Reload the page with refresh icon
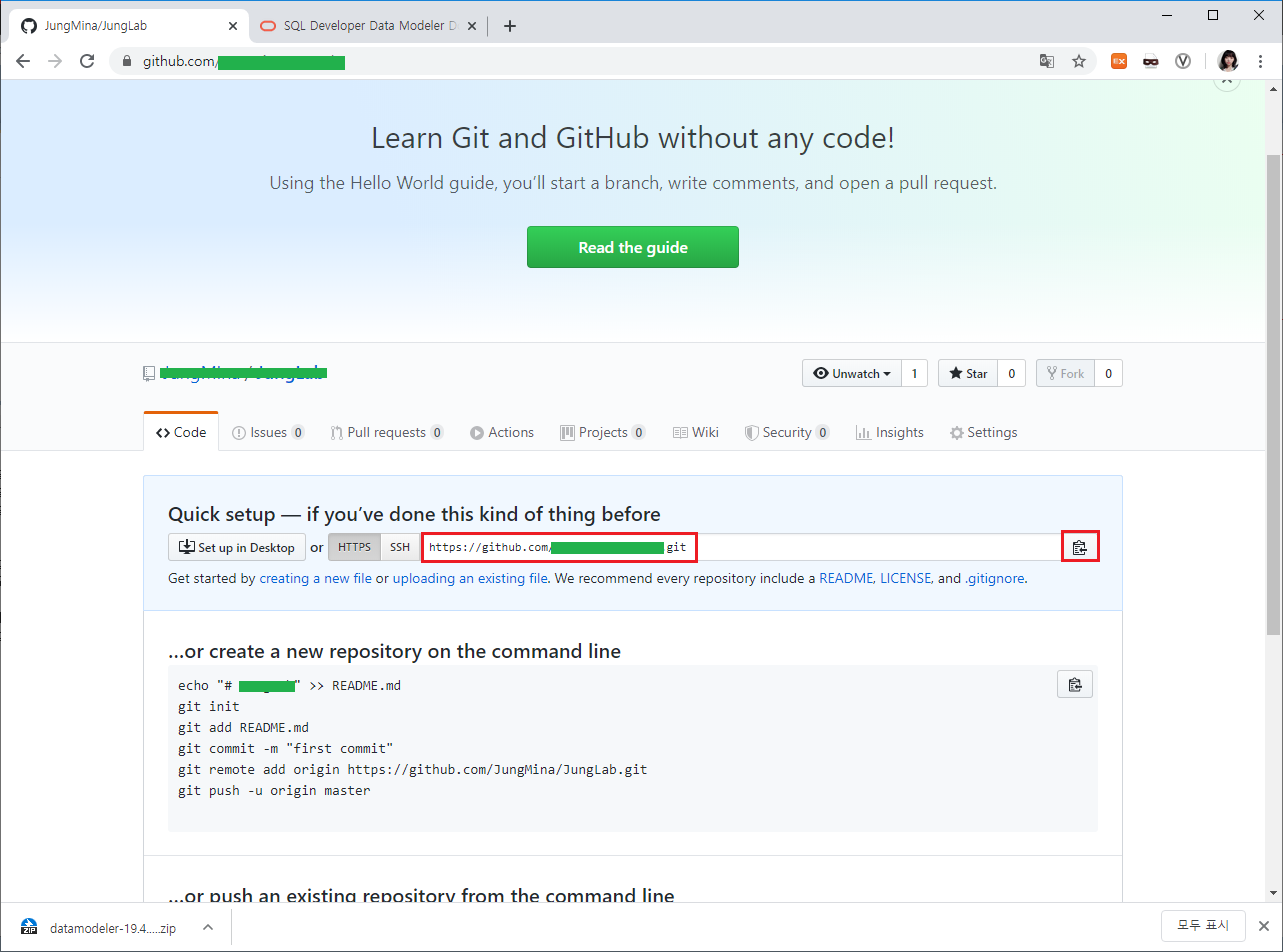This screenshot has height=952, width=1283. [87, 61]
